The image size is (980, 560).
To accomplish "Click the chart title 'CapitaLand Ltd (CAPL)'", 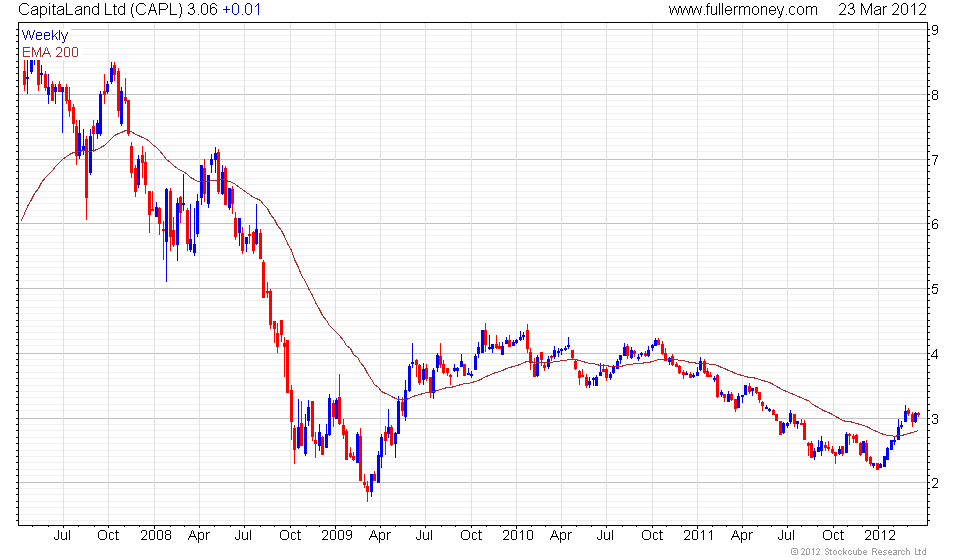I will [101, 10].
